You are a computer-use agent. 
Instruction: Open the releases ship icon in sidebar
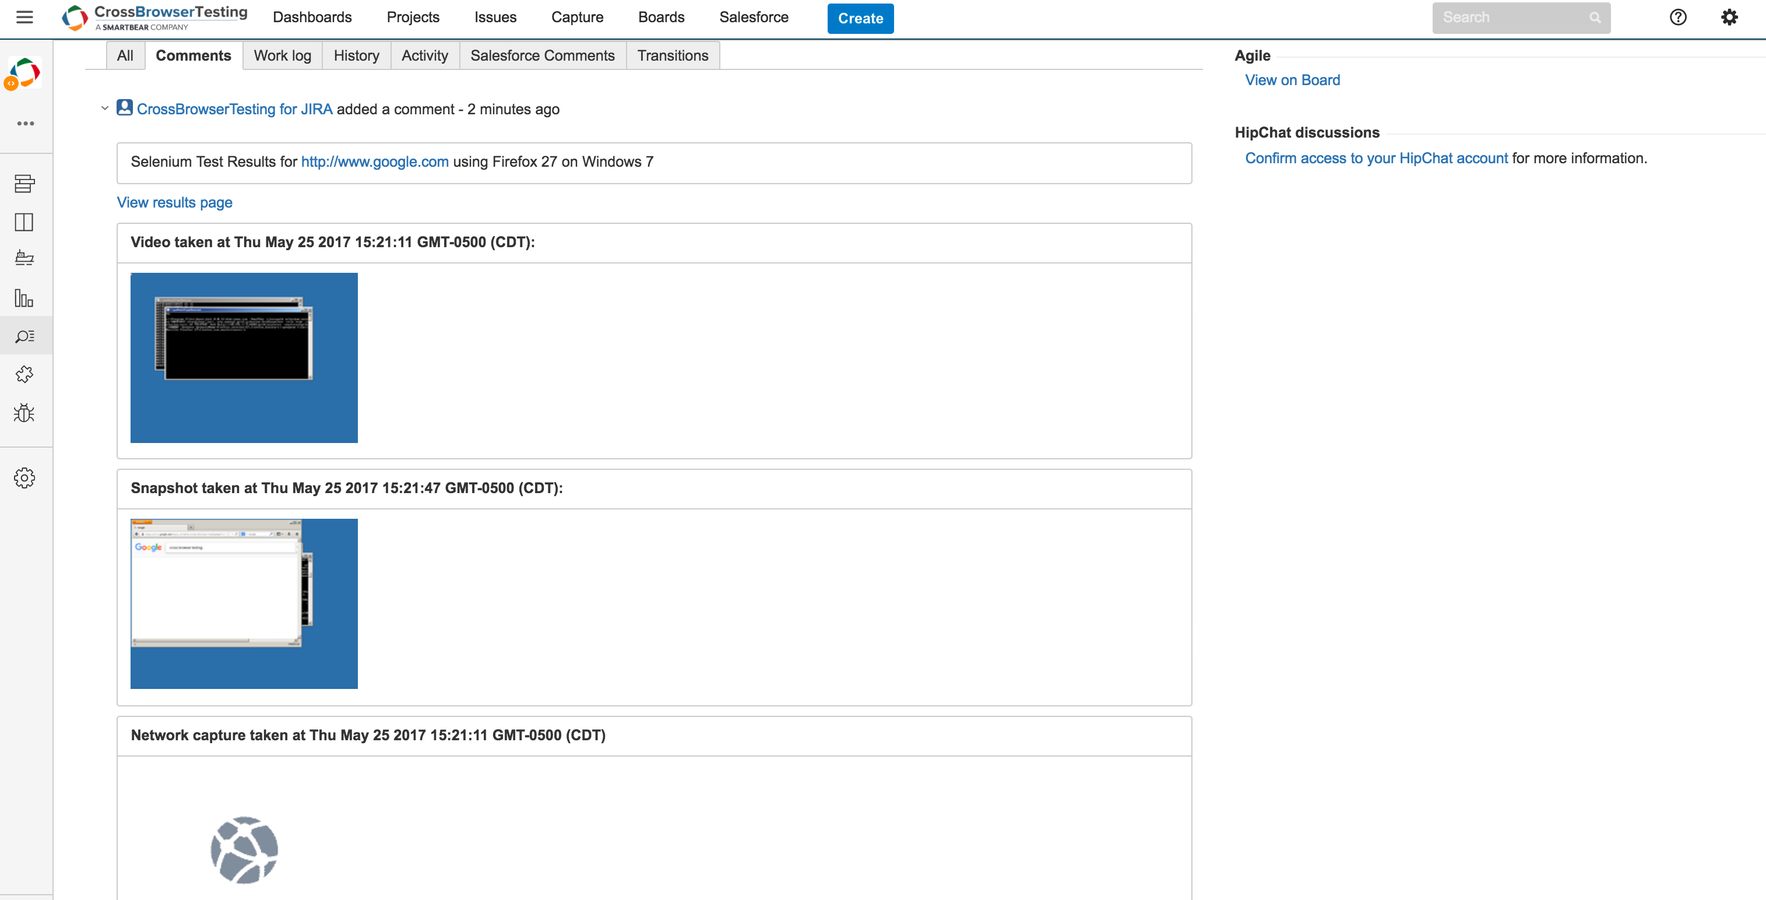(x=24, y=259)
